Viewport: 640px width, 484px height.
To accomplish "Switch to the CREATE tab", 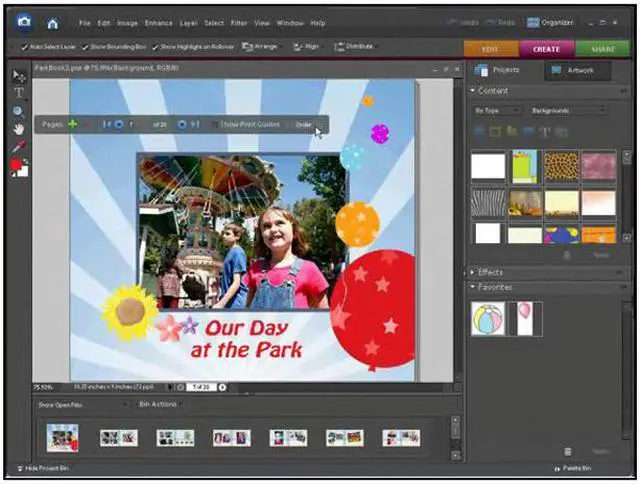I will pos(547,49).
